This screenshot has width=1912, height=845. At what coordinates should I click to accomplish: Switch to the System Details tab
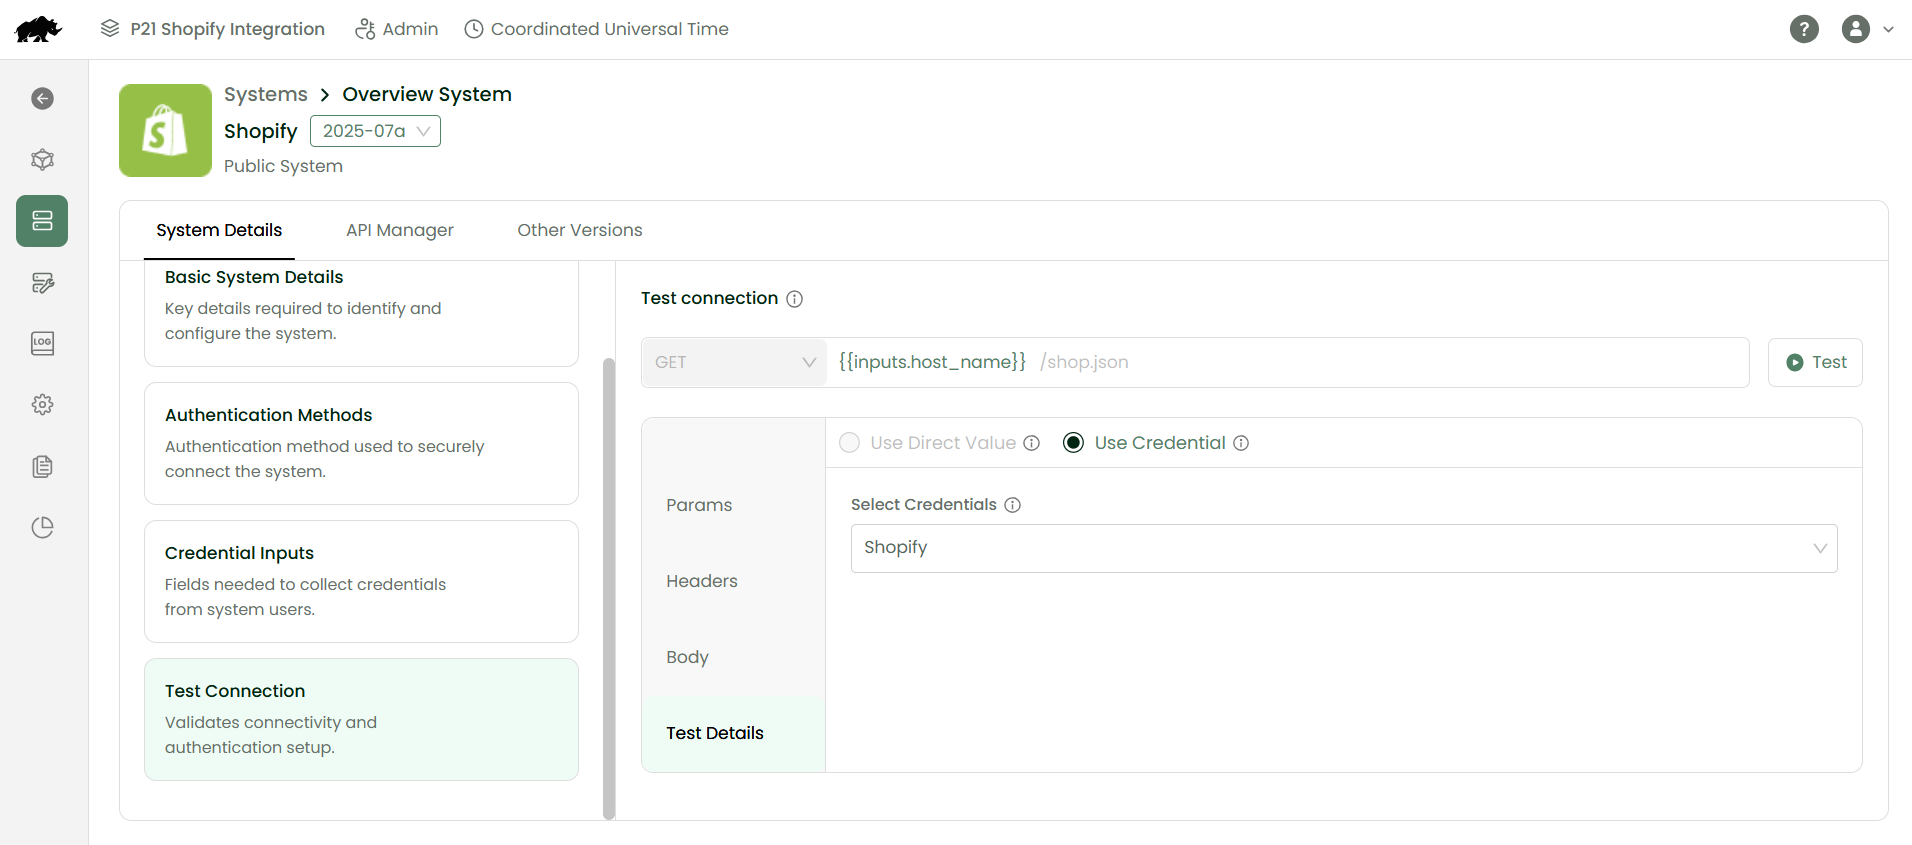coord(219,230)
